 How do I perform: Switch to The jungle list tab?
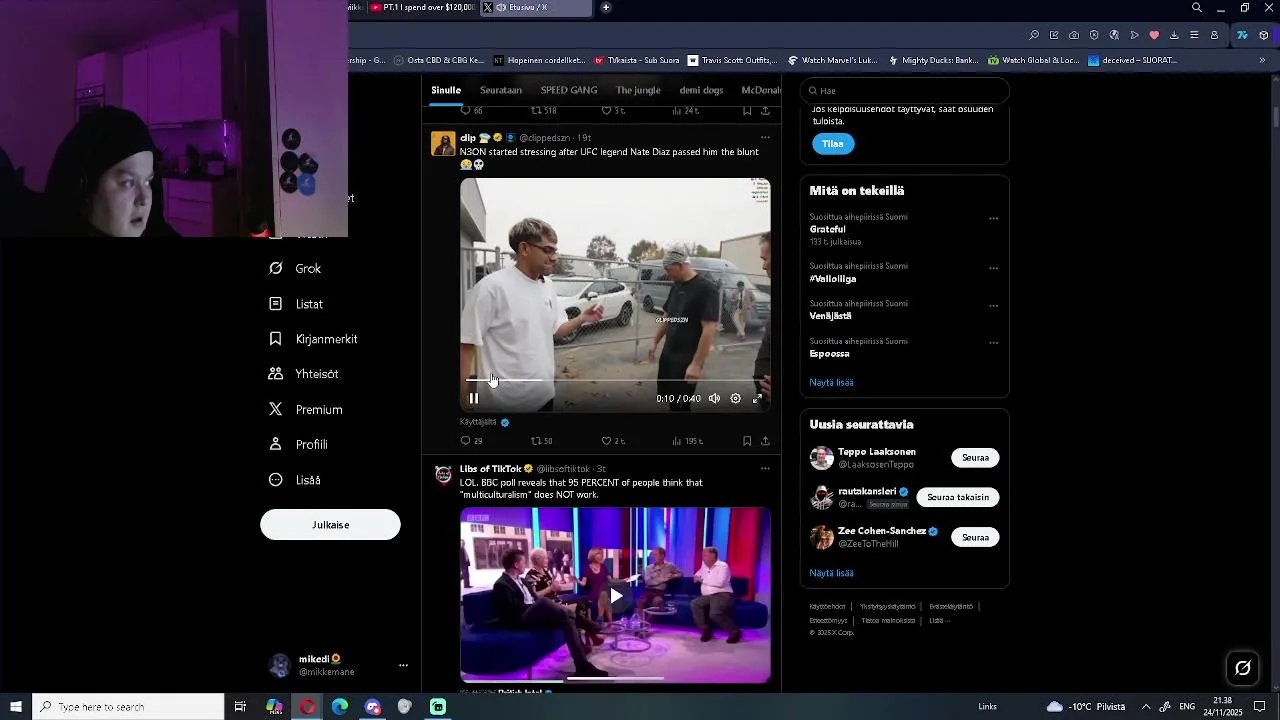coord(638,90)
